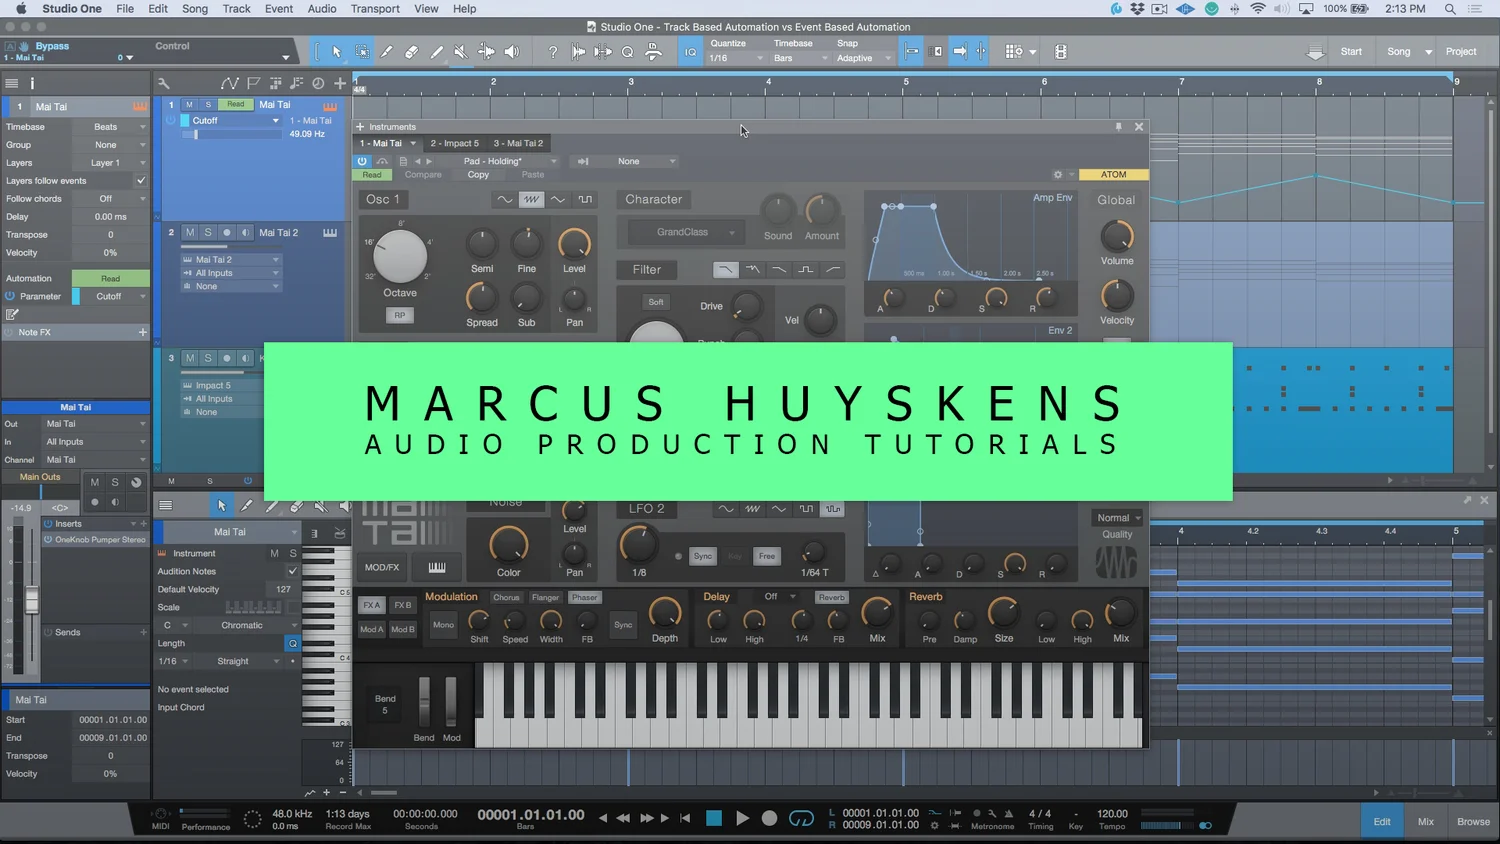This screenshot has height=844, width=1500.
Task: Open the Transport menu
Action: pyautogui.click(x=375, y=9)
